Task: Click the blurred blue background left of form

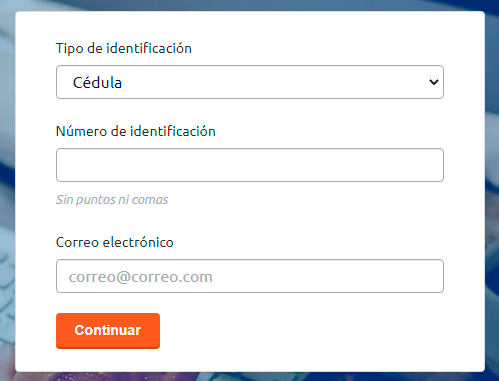Action: click(x=7, y=190)
